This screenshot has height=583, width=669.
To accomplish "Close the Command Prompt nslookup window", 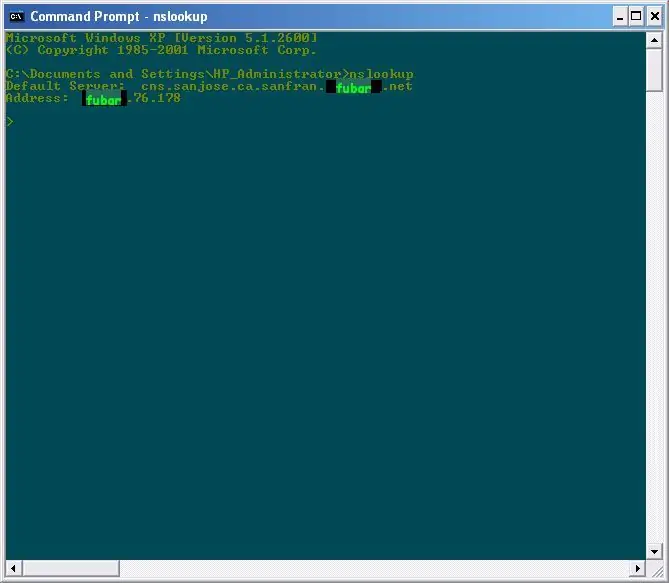I will click(x=654, y=17).
